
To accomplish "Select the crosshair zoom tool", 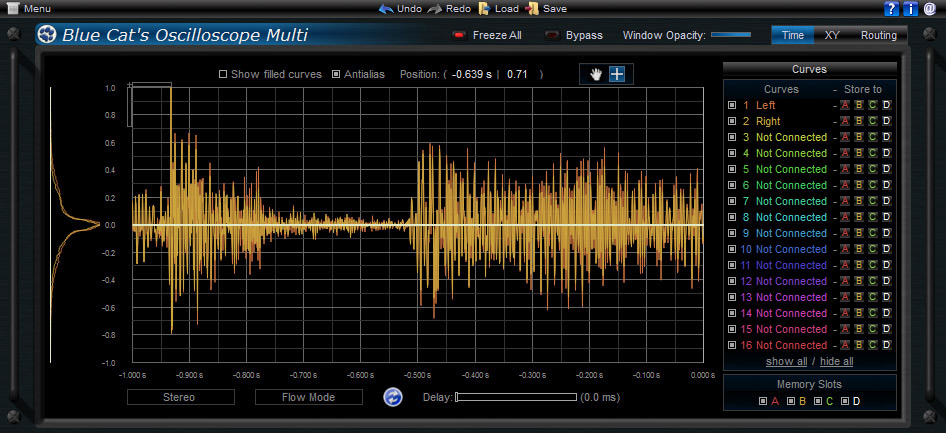I will 617,74.
